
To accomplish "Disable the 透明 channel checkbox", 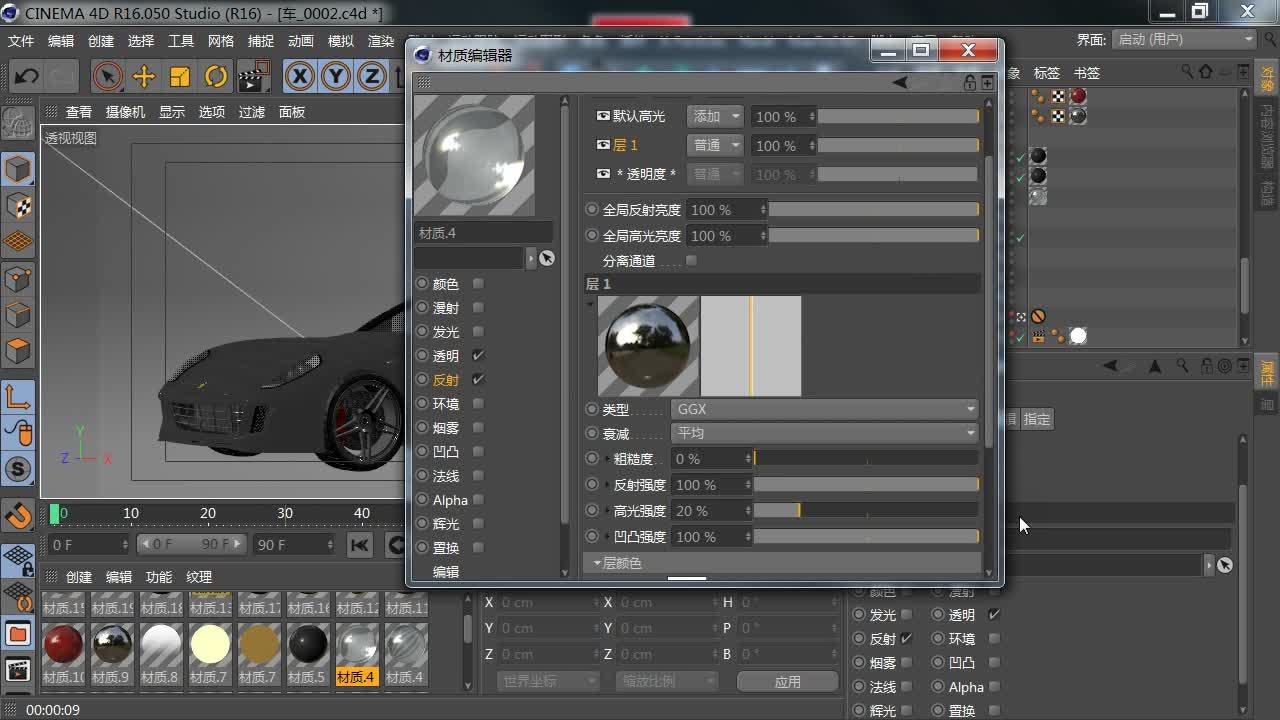I will tap(478, 356).
